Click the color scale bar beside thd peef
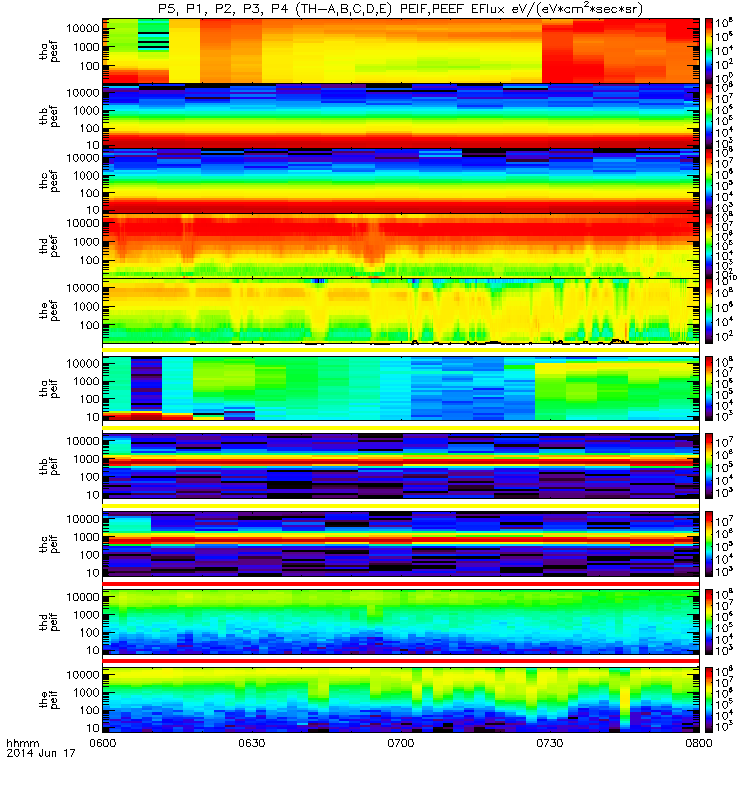 (x=709, y=246)
